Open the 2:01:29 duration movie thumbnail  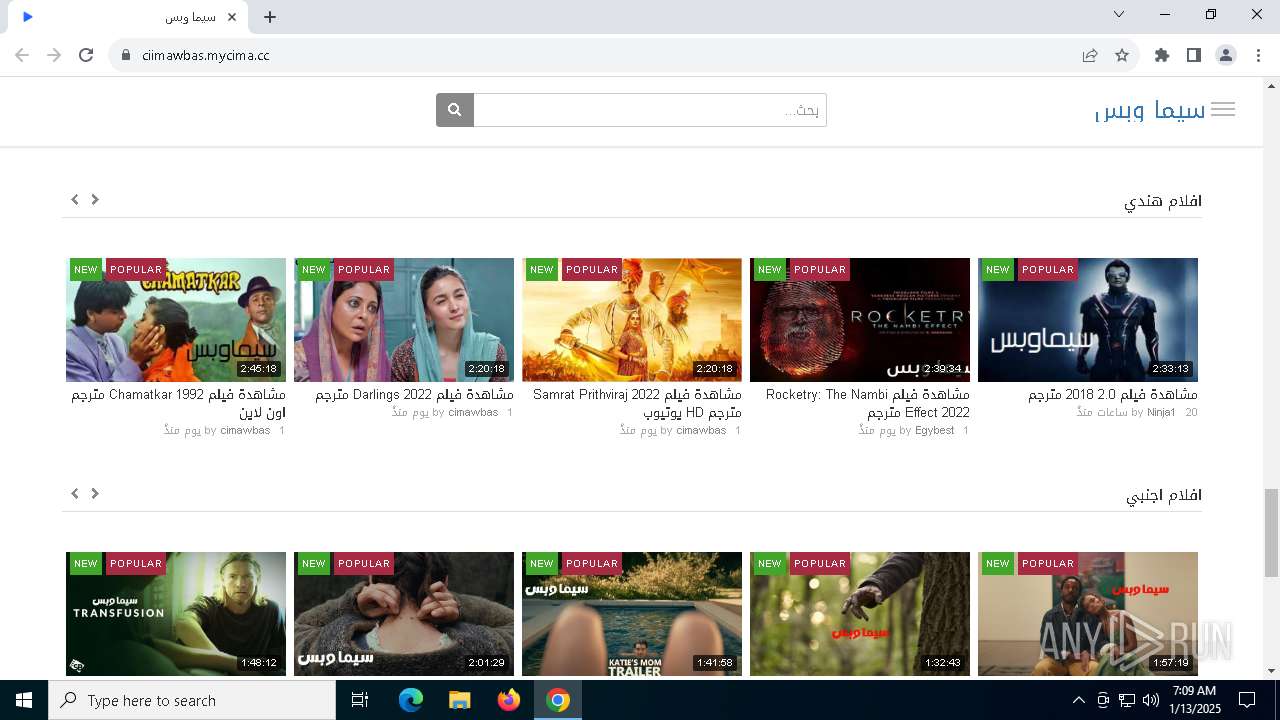pyautogui.click(x=404, y=614)
